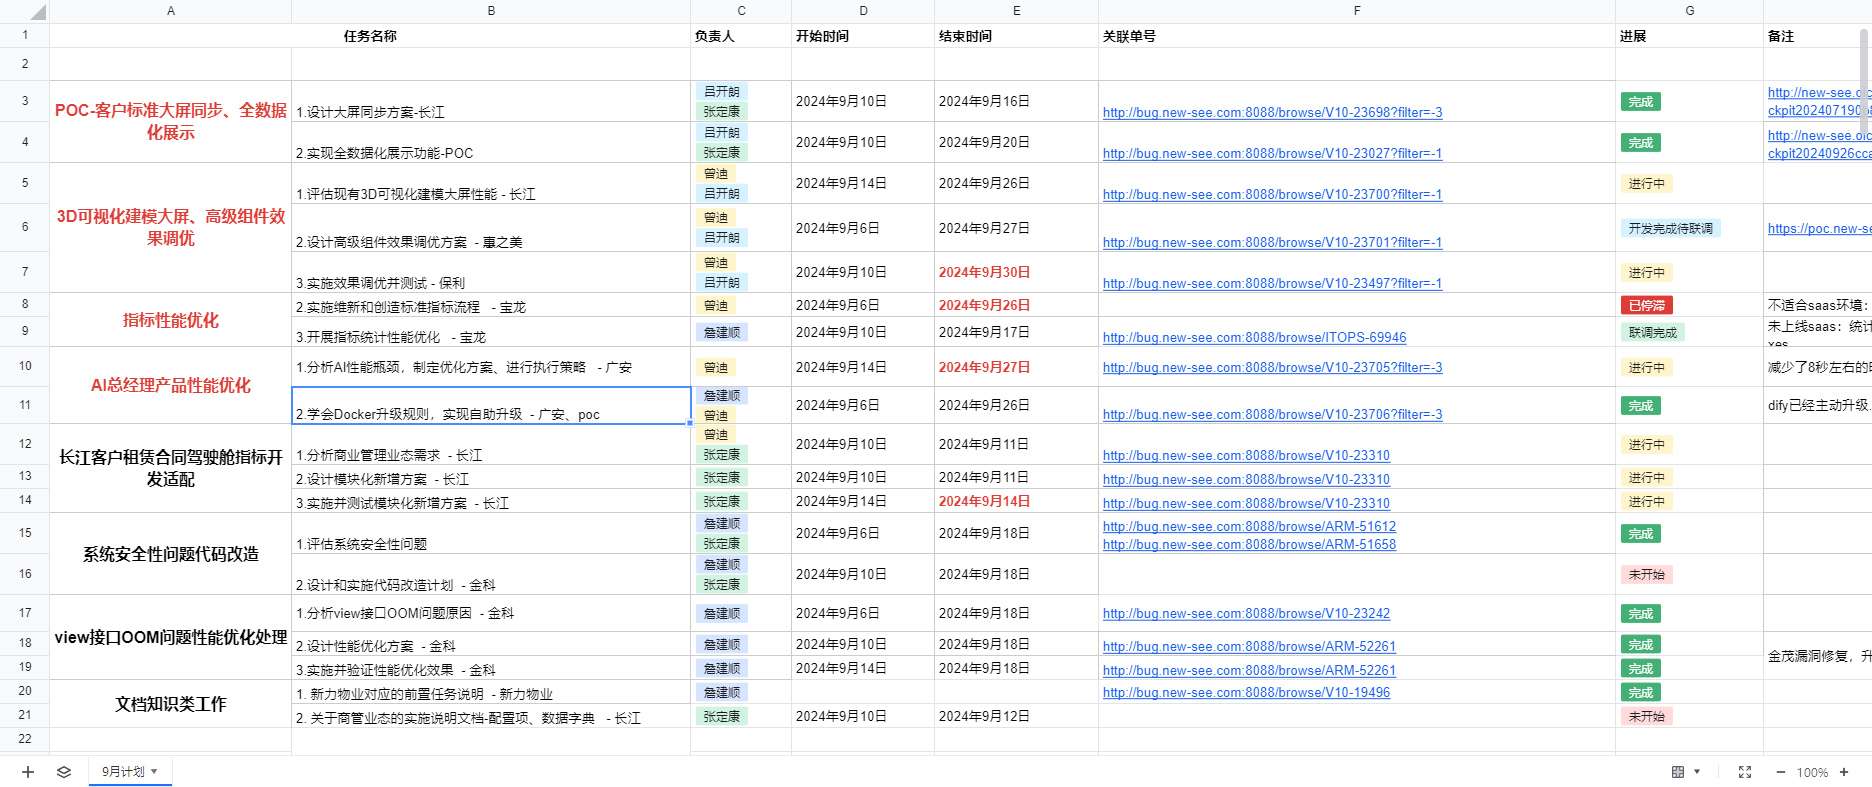Image resolution: width=1872 pixels, height=787 pixels.
Task: Open link ARM-51612
Action: point(1249,527)
